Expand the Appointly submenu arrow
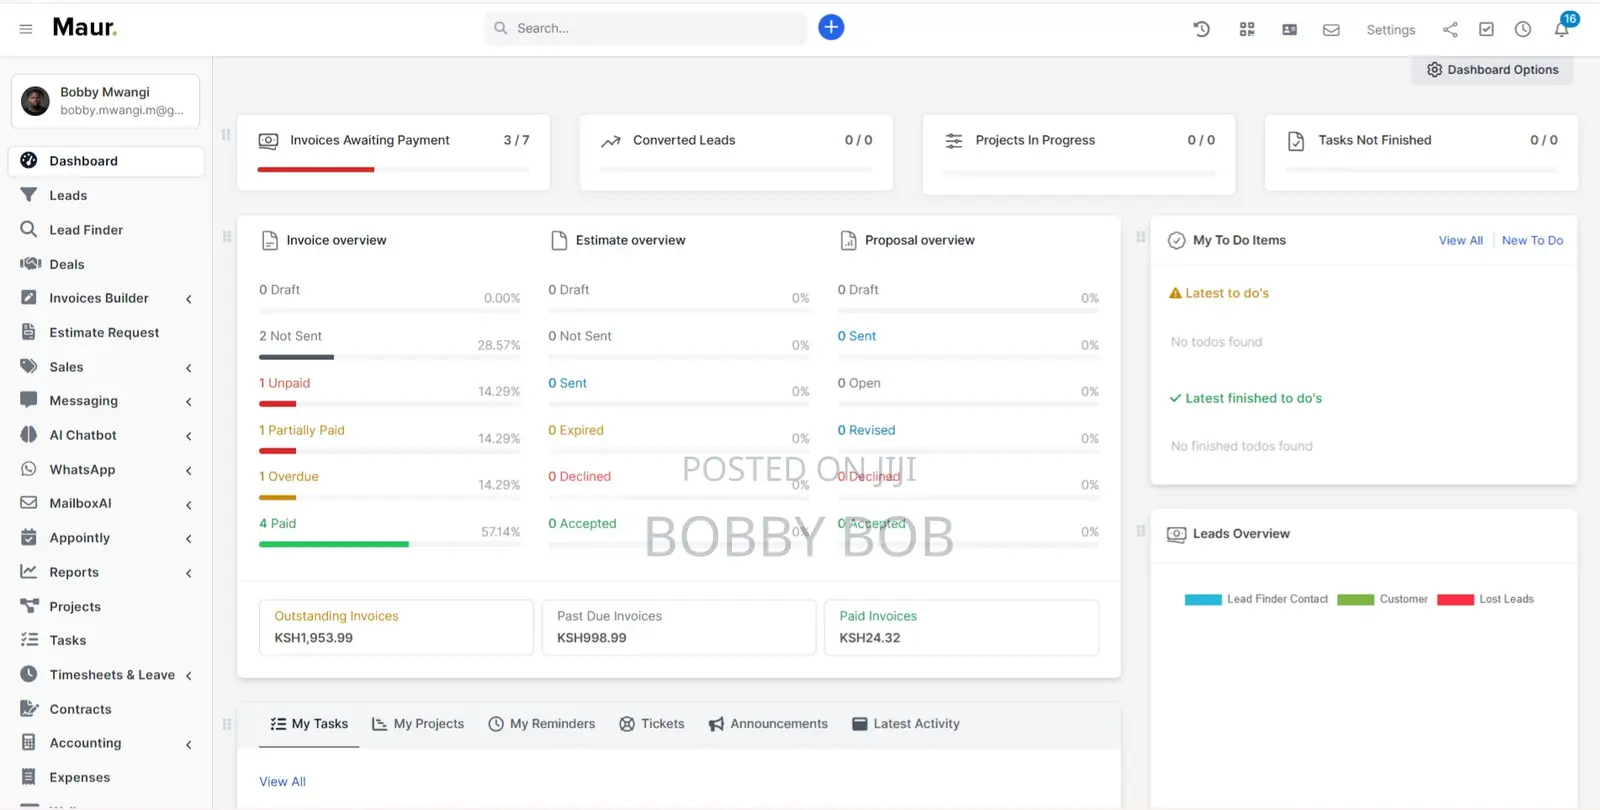The width and height of the screenshot is (1600, 810). pos(188,539)
